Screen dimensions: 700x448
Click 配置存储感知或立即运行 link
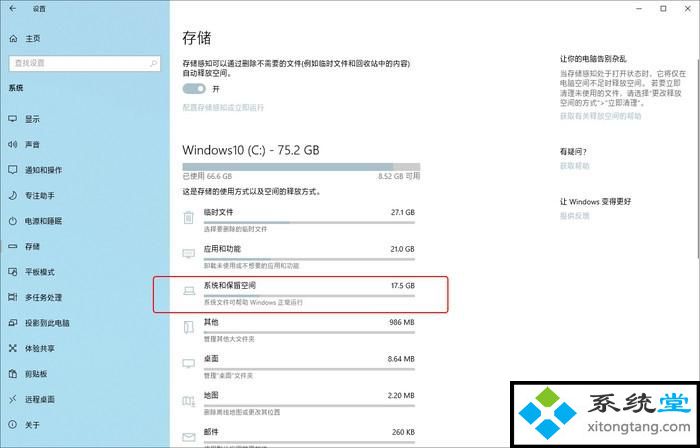pyautogui.click(x=223, y=108)
